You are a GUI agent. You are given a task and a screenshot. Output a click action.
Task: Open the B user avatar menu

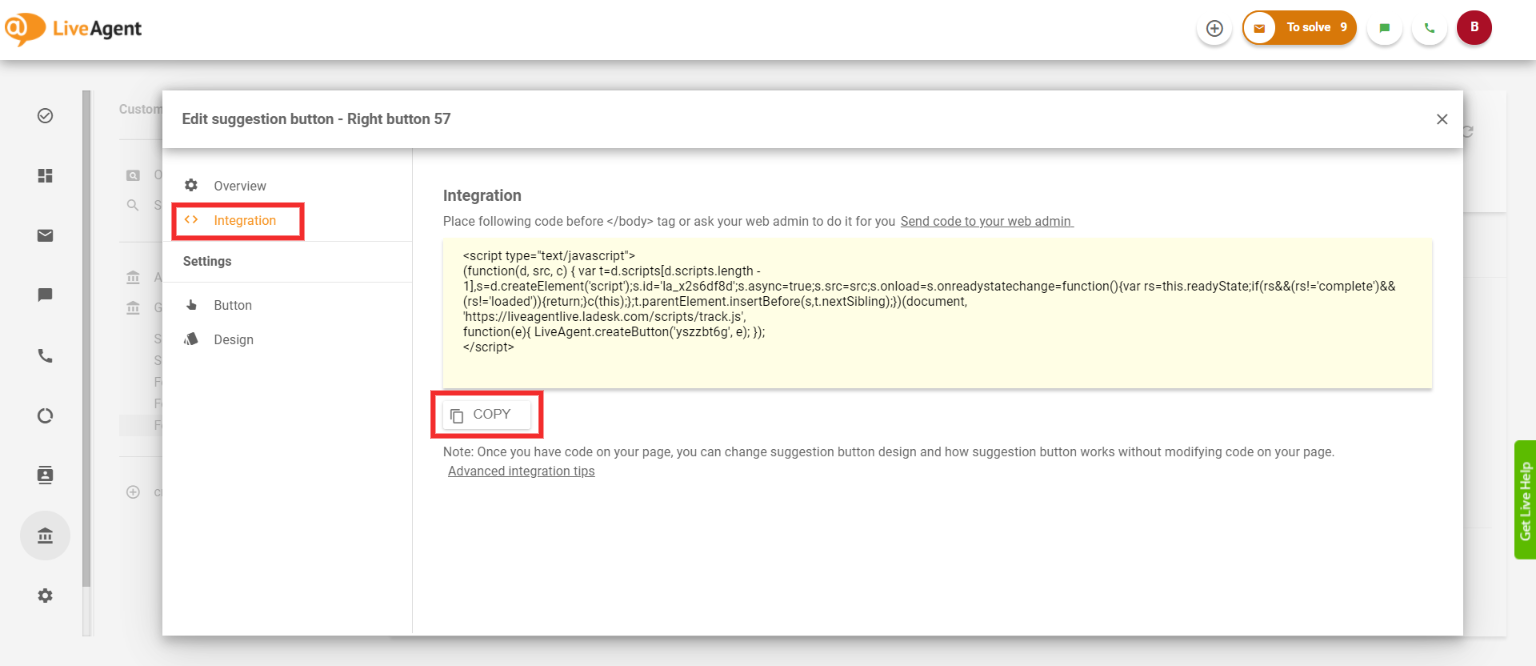[x=1474, y=28]
